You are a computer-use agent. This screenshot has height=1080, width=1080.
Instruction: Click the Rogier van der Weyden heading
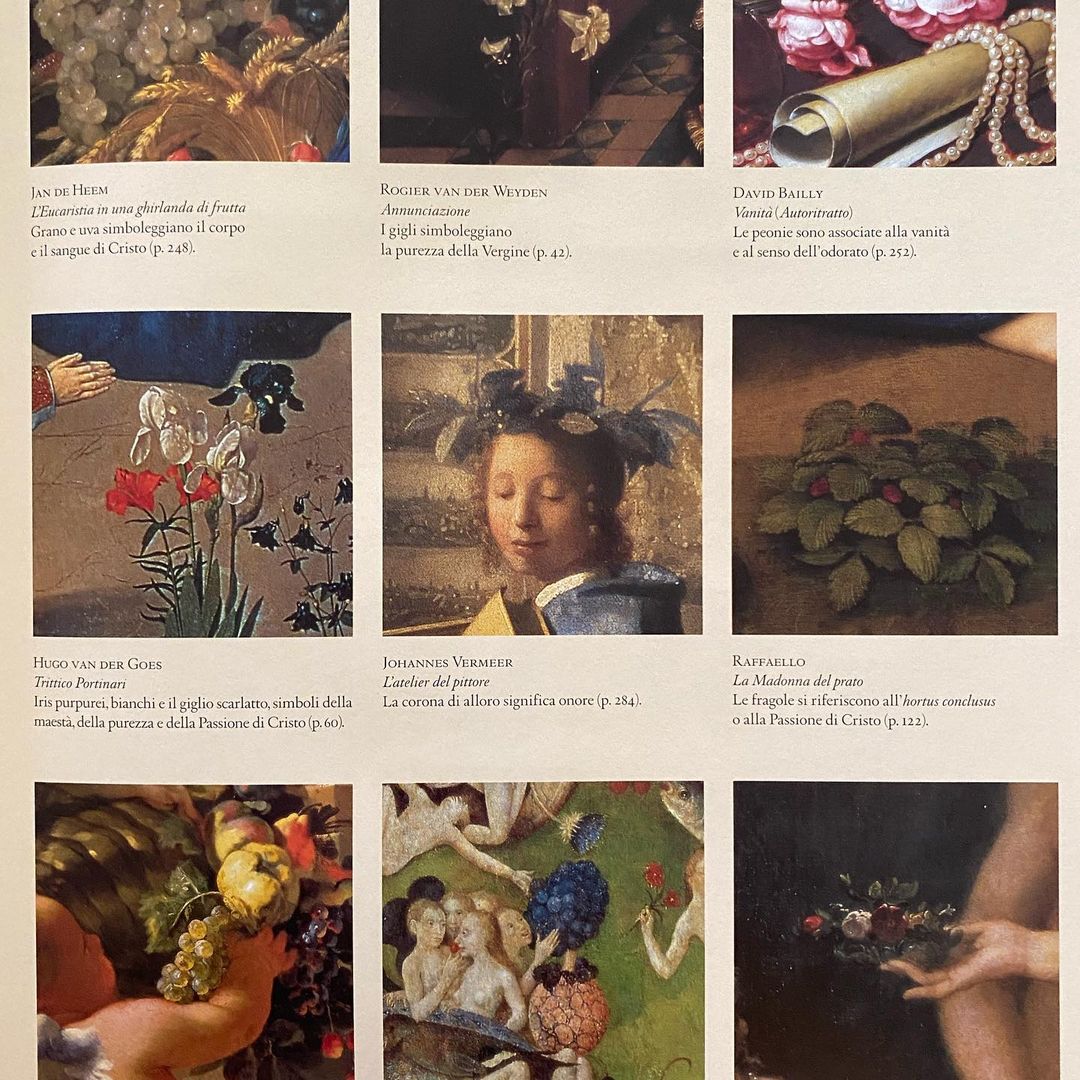pos(464,191)
